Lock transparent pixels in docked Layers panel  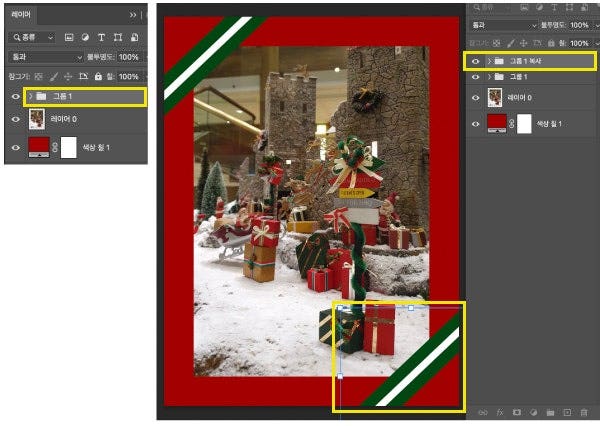496,43
